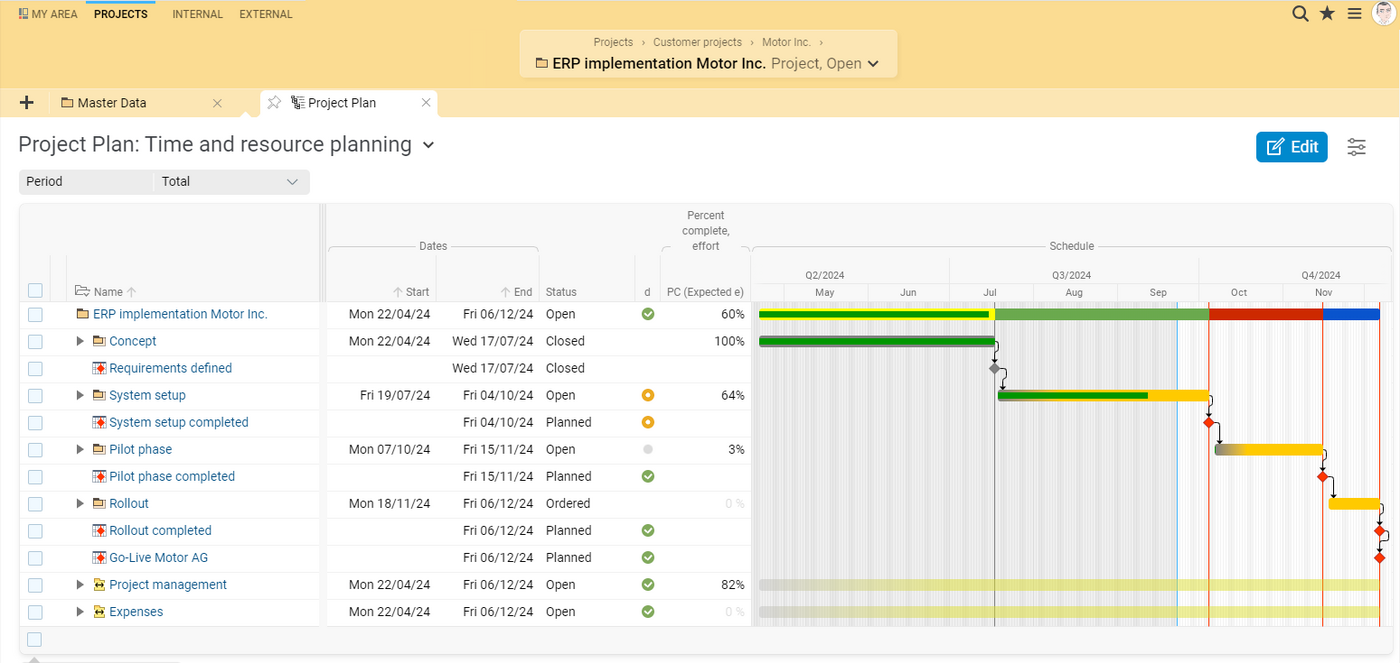
Task: Check the Pilot phase row checkbox
Action: 35,449
